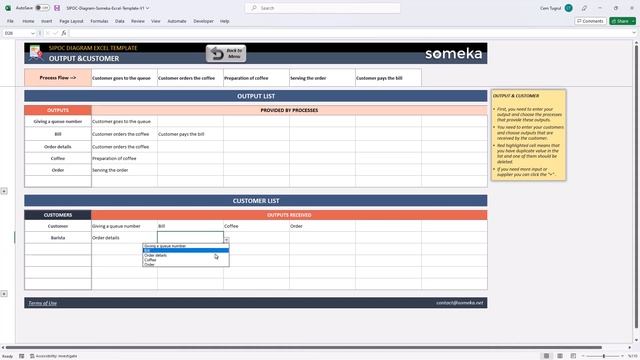Select the 'Coffee' cell in Customer row
The width and height of the screenshot is (640, 360).
[256, 226]
